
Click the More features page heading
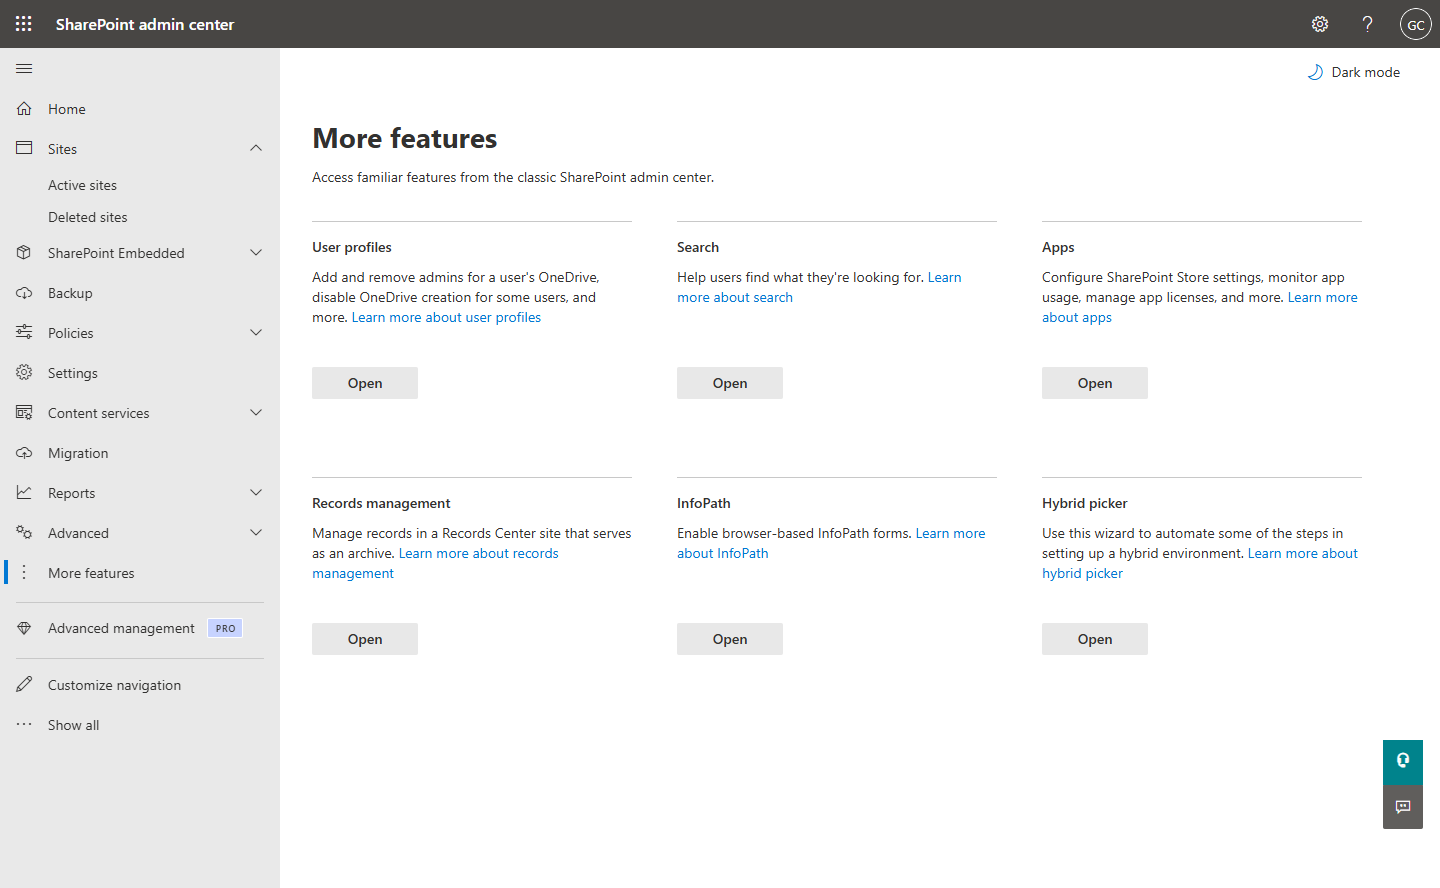tap(404, 138)
